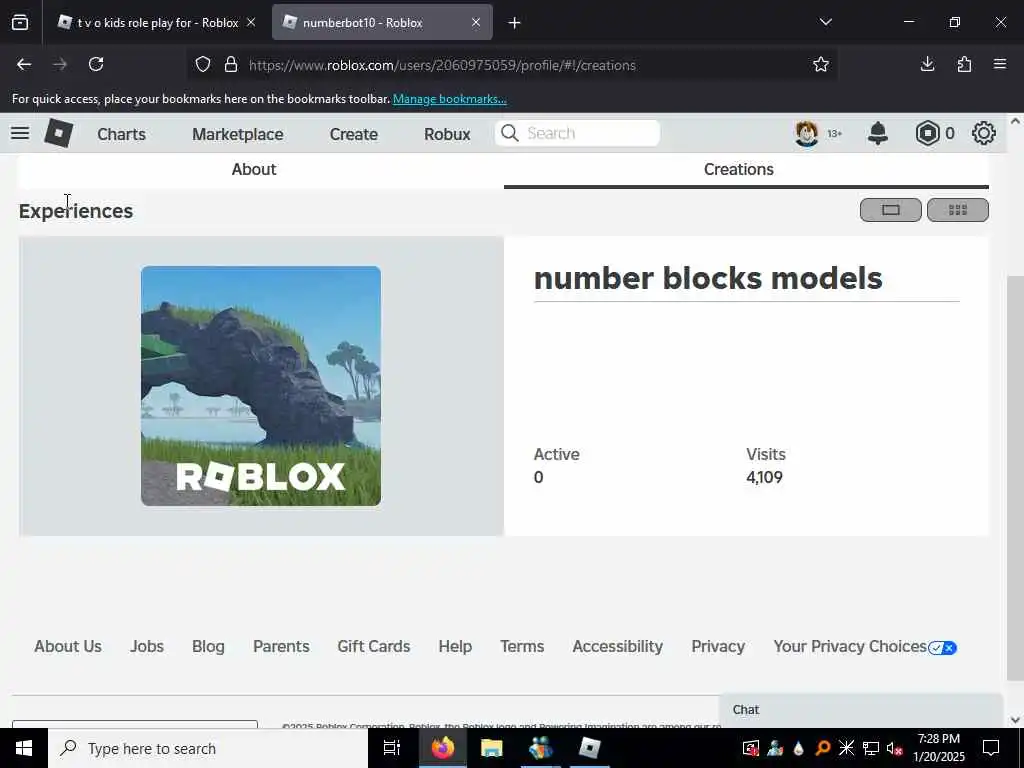Click Firefox in the taskbar
Image resolution: width=1024 pixels, height=768 pixels.
(x=442, y=748)
